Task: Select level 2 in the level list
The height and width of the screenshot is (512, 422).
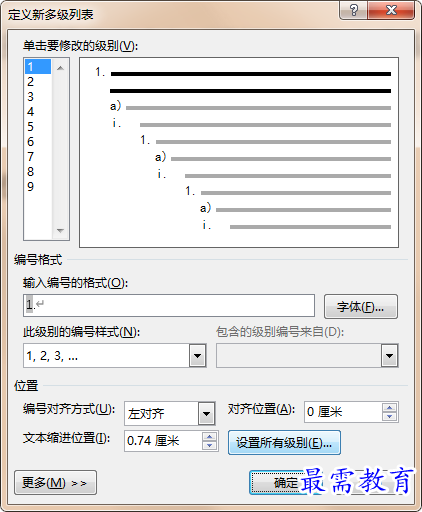Action: [x=38, y=81]
